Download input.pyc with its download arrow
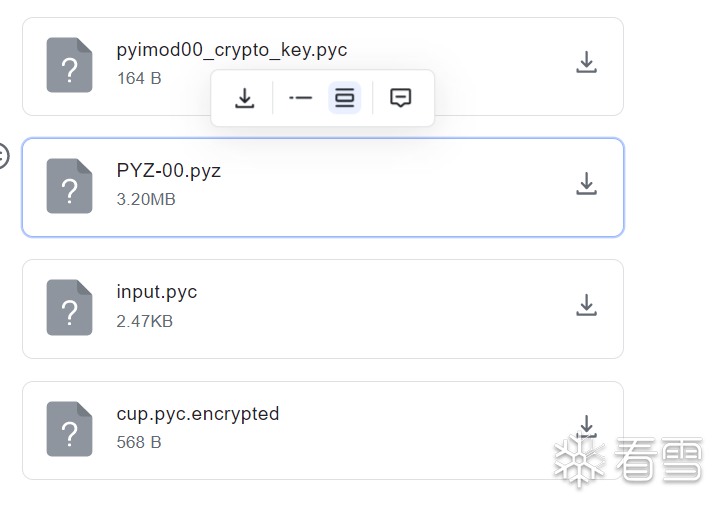Screen dimensions: 718x506 586,306
